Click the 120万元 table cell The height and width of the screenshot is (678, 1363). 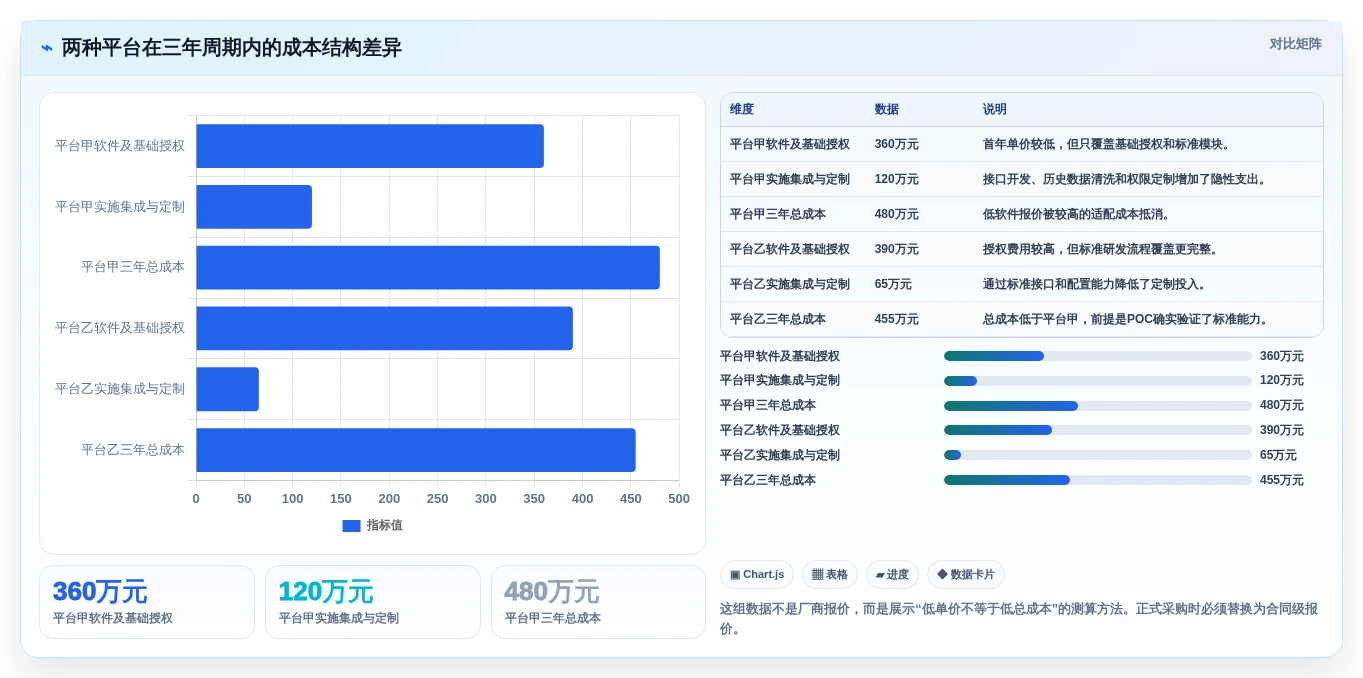pyautogui.click(x=897, y=179)
